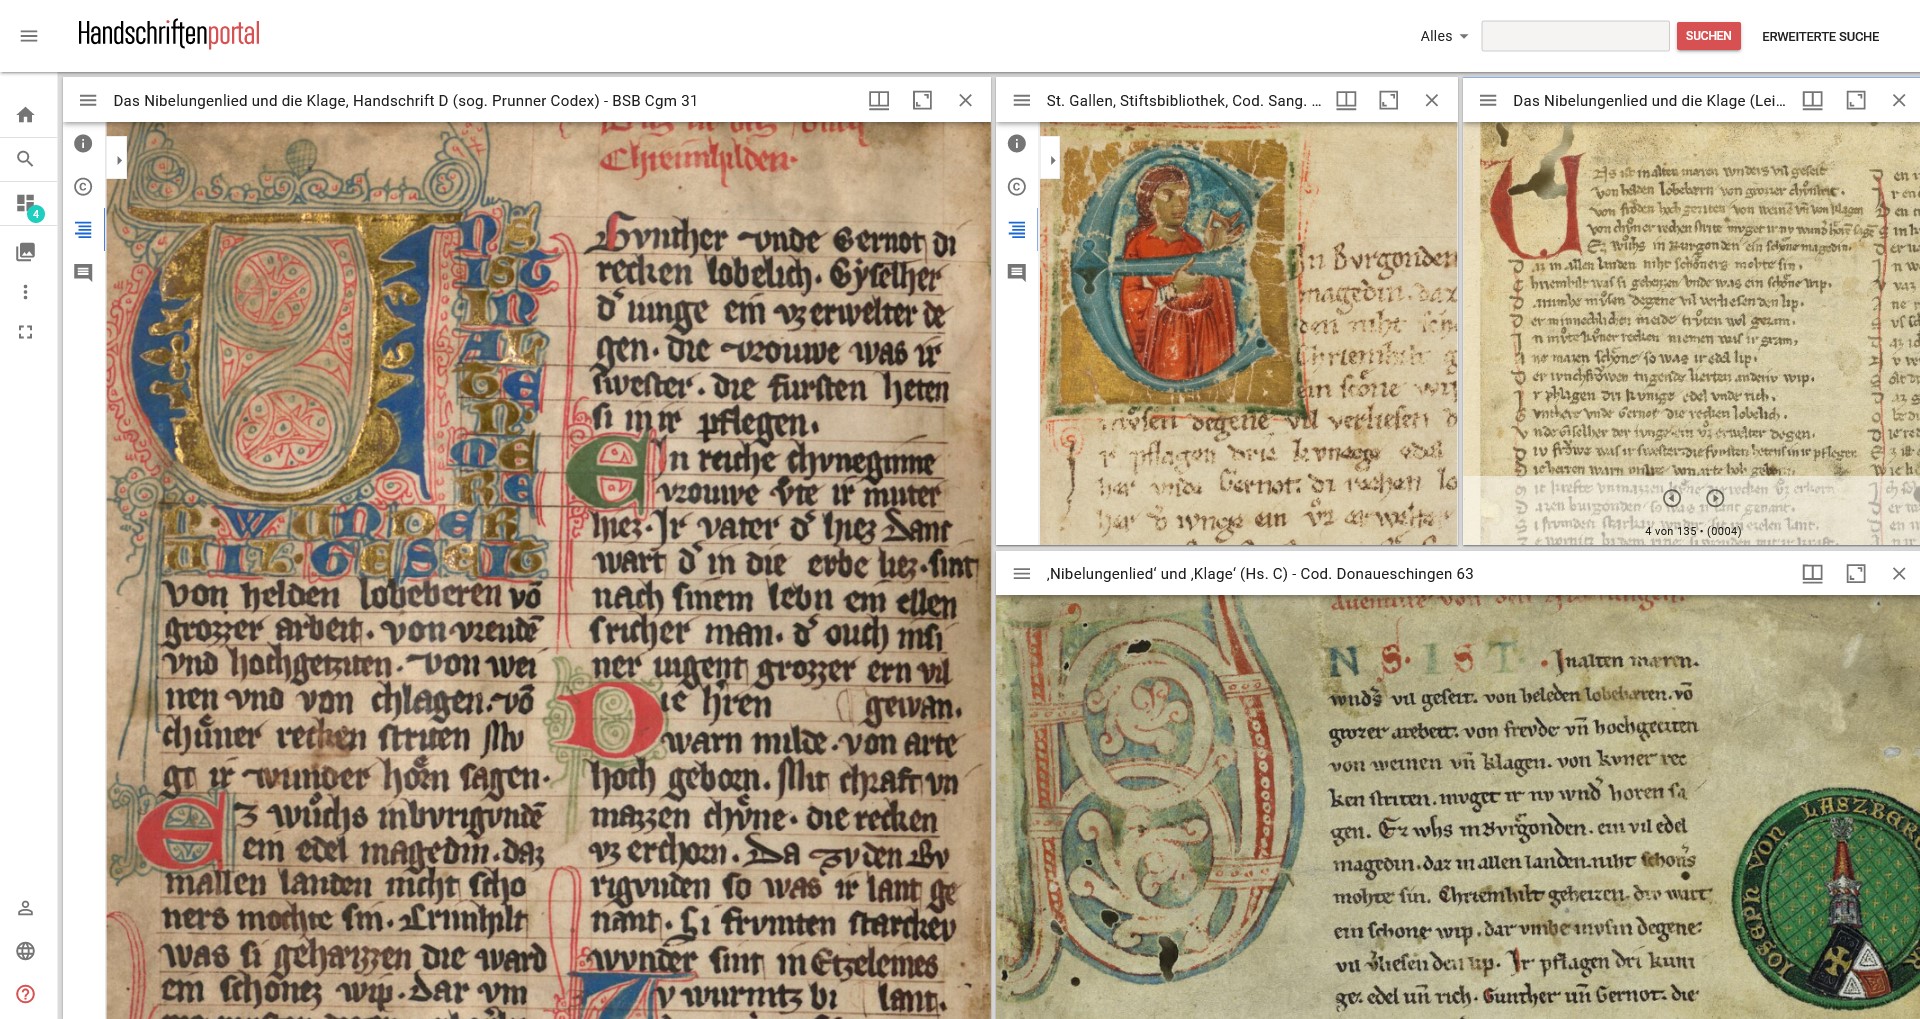Open index panel in BSB Cgm 31 window
1920x1019 pixels.
pyautogui.click(x=83, y=230)
